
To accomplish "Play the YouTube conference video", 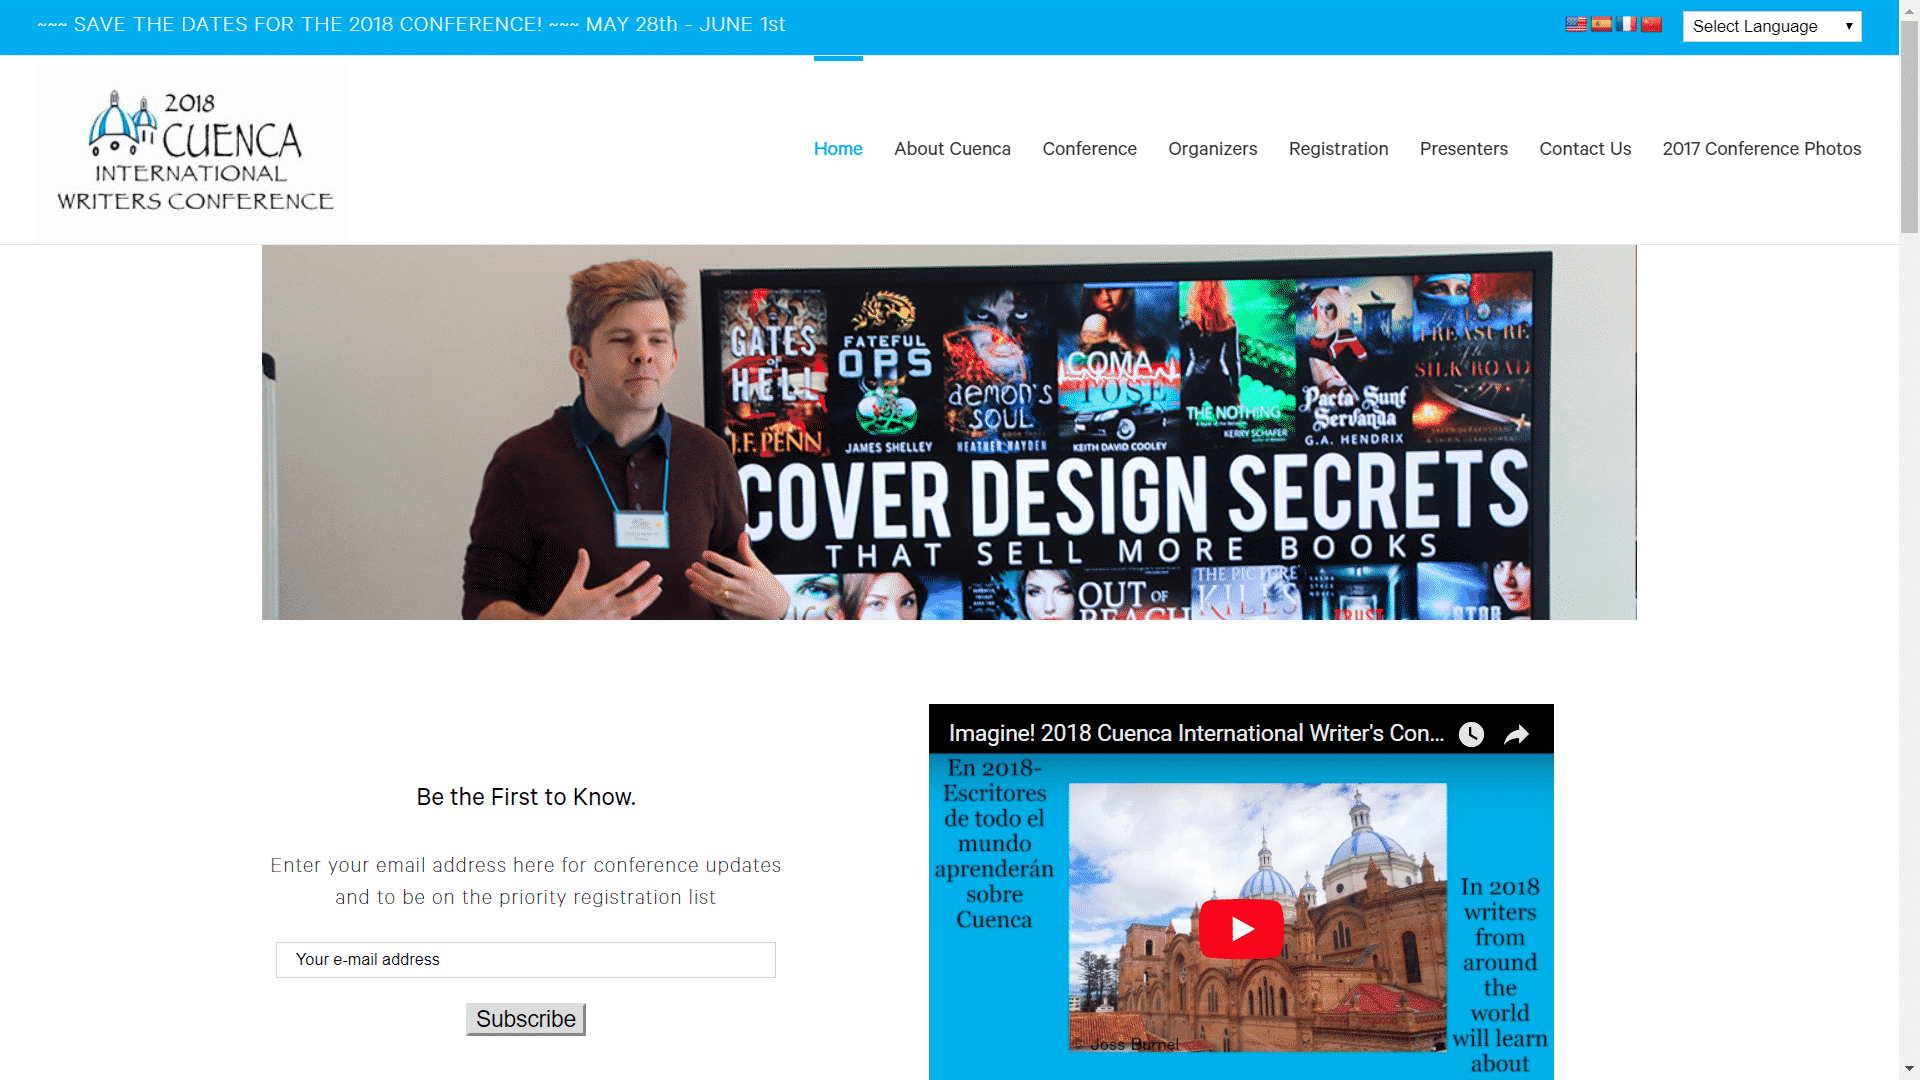I will [x=1241, y=929].
